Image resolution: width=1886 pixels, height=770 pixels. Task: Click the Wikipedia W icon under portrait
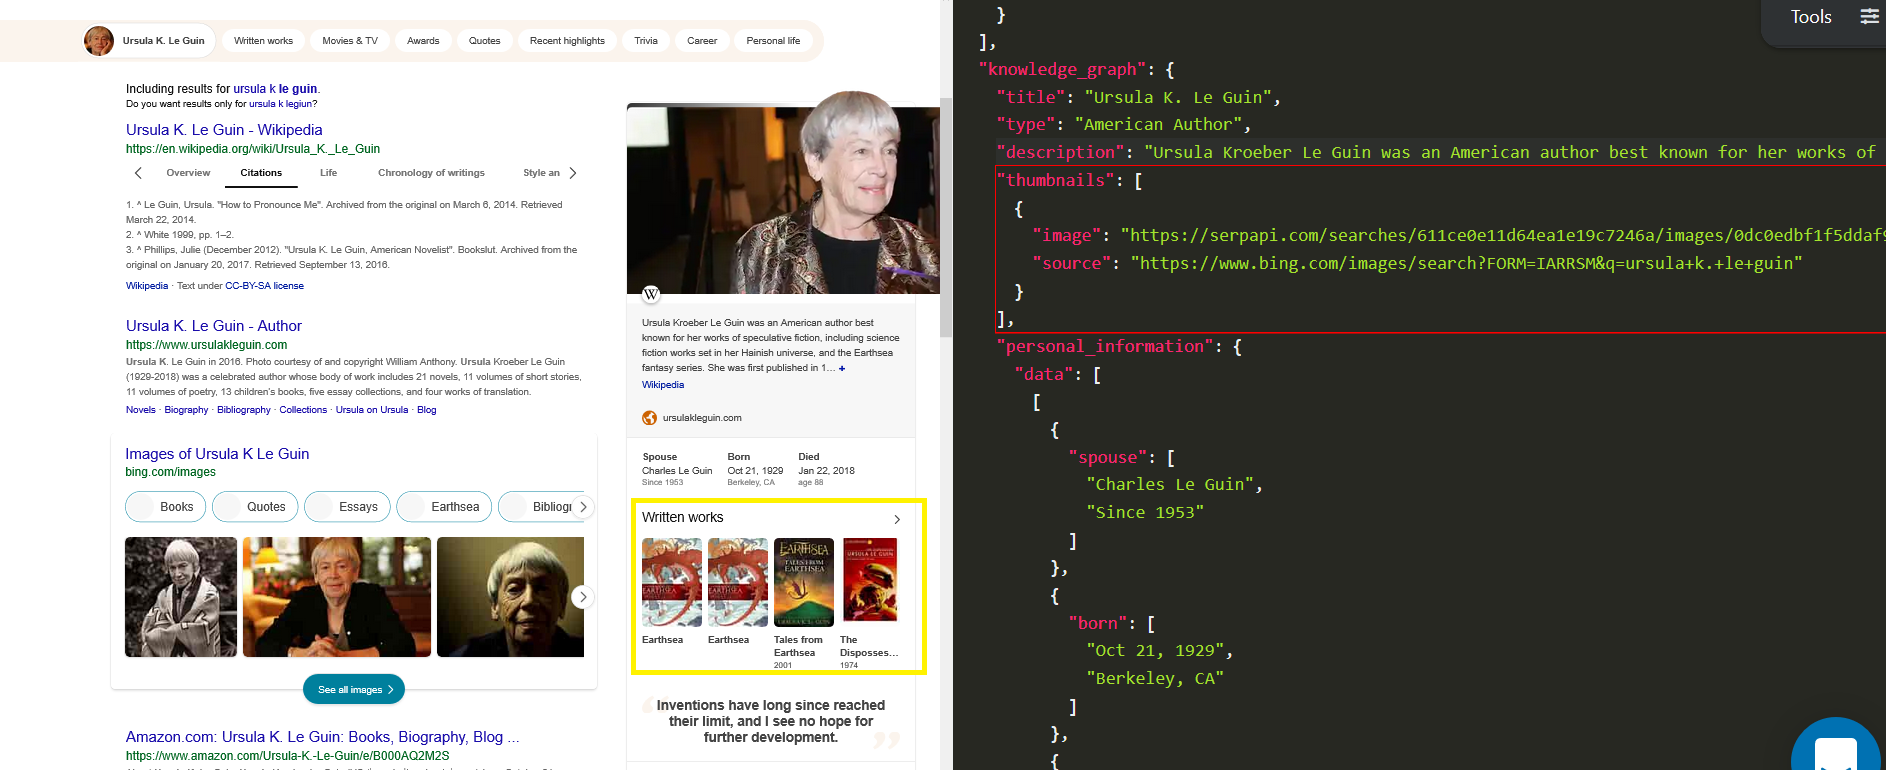(x=651, y=294)
